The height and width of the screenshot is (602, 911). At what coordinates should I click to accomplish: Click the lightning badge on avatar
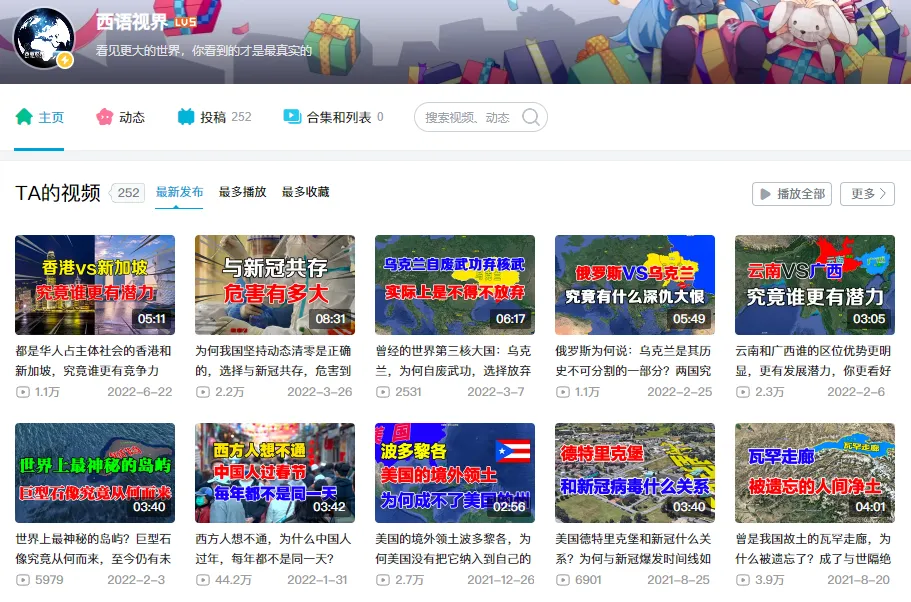click(x=65, y=60)
